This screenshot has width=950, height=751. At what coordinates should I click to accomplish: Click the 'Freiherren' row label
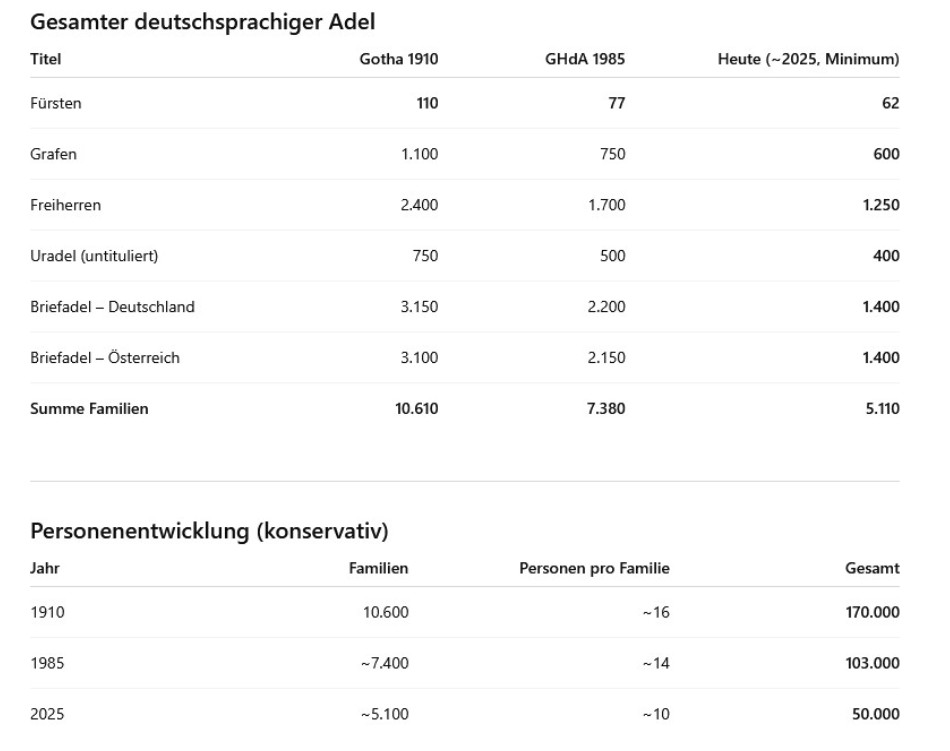65,205
